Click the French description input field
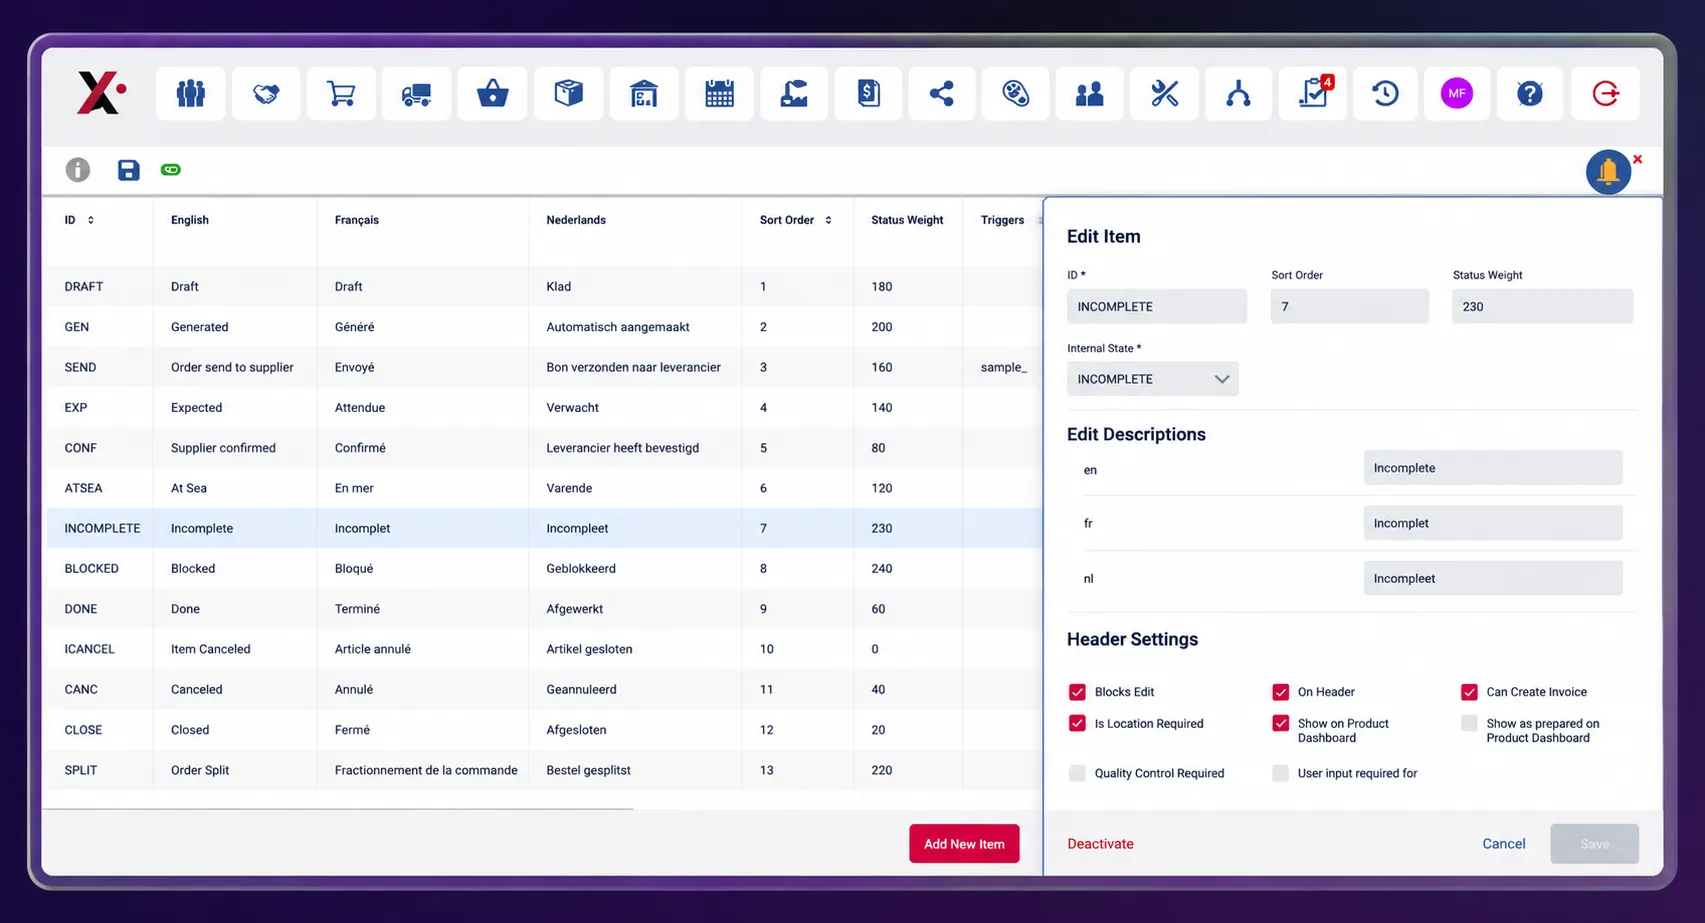The width and height of the screenshot is (1705, 923). point(1492,523)
